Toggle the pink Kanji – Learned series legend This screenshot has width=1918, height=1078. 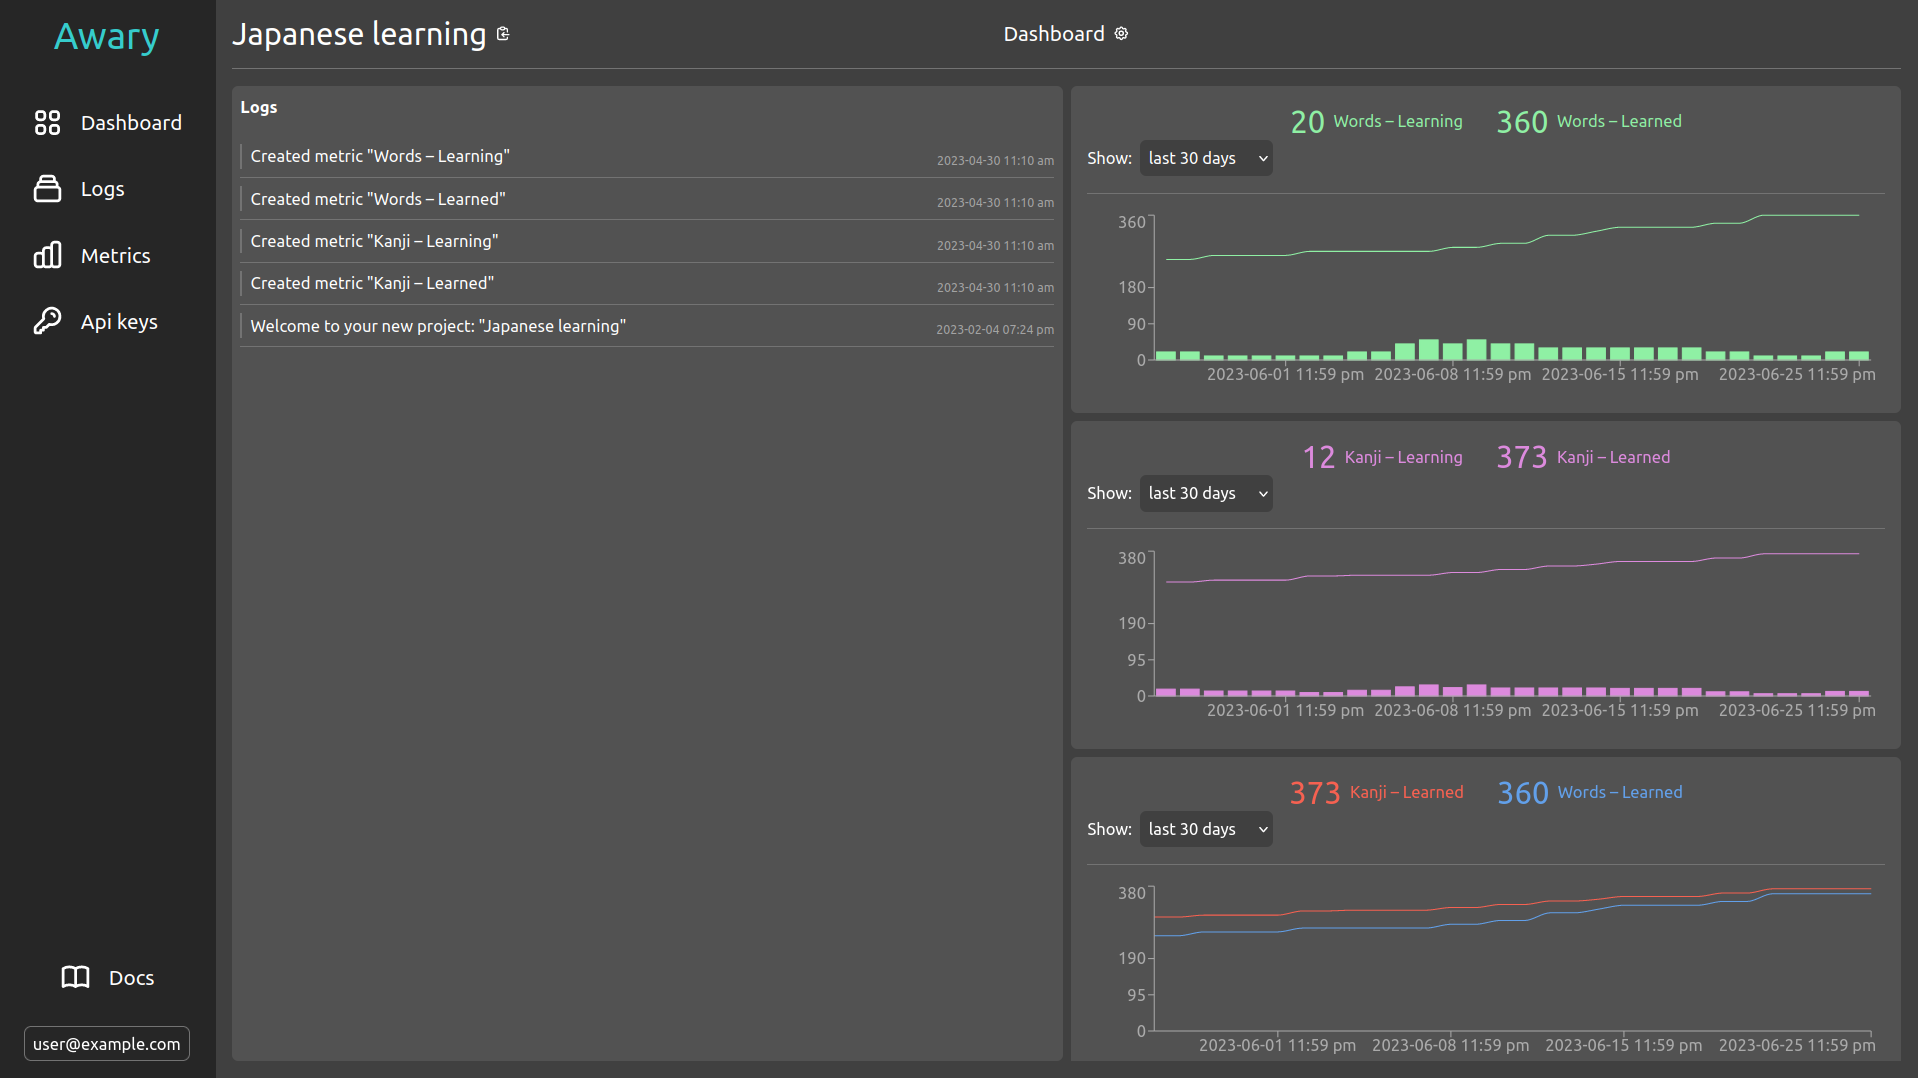click(x=1612, y=457)
